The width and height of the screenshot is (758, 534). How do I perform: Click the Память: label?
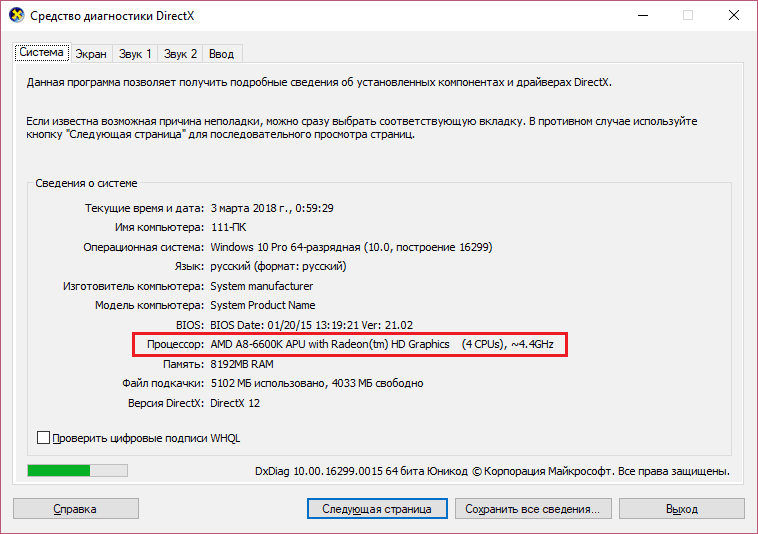(x=184, y=364)
